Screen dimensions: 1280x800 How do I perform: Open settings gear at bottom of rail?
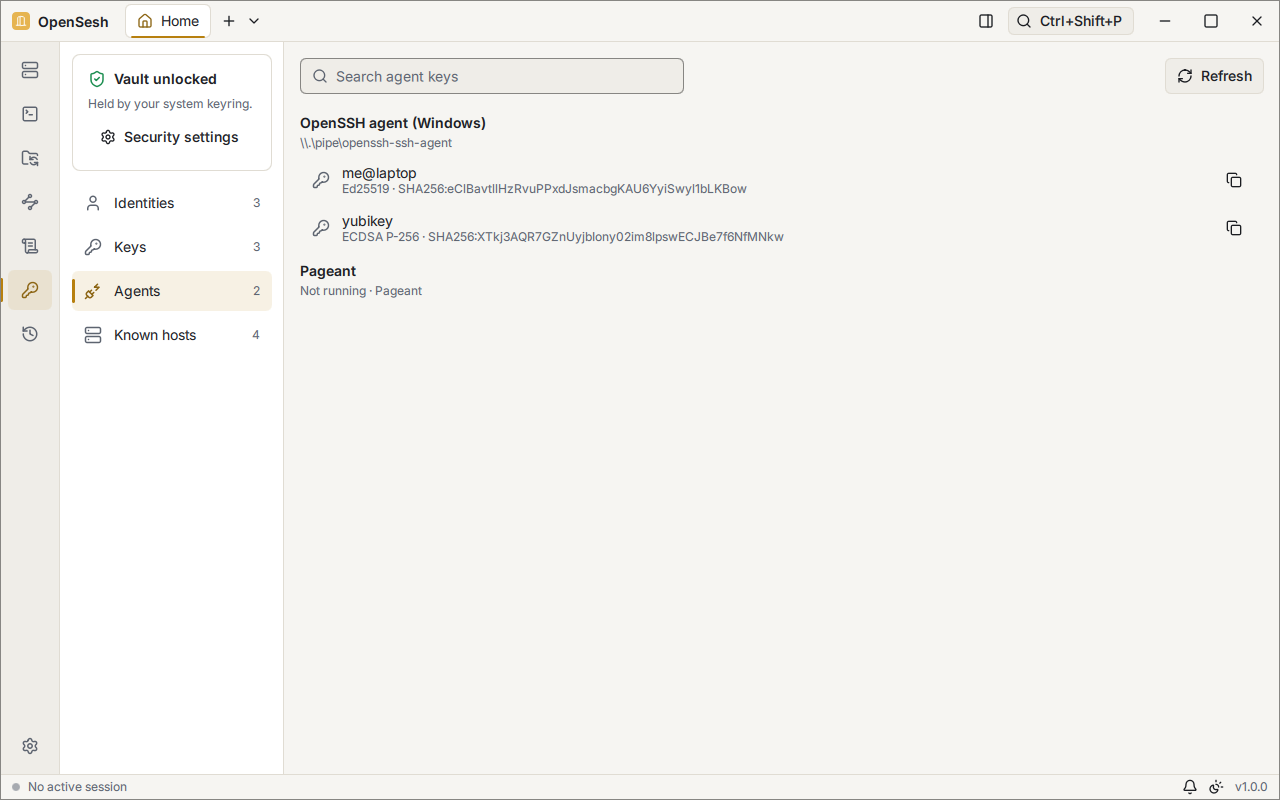click(30, 746)
